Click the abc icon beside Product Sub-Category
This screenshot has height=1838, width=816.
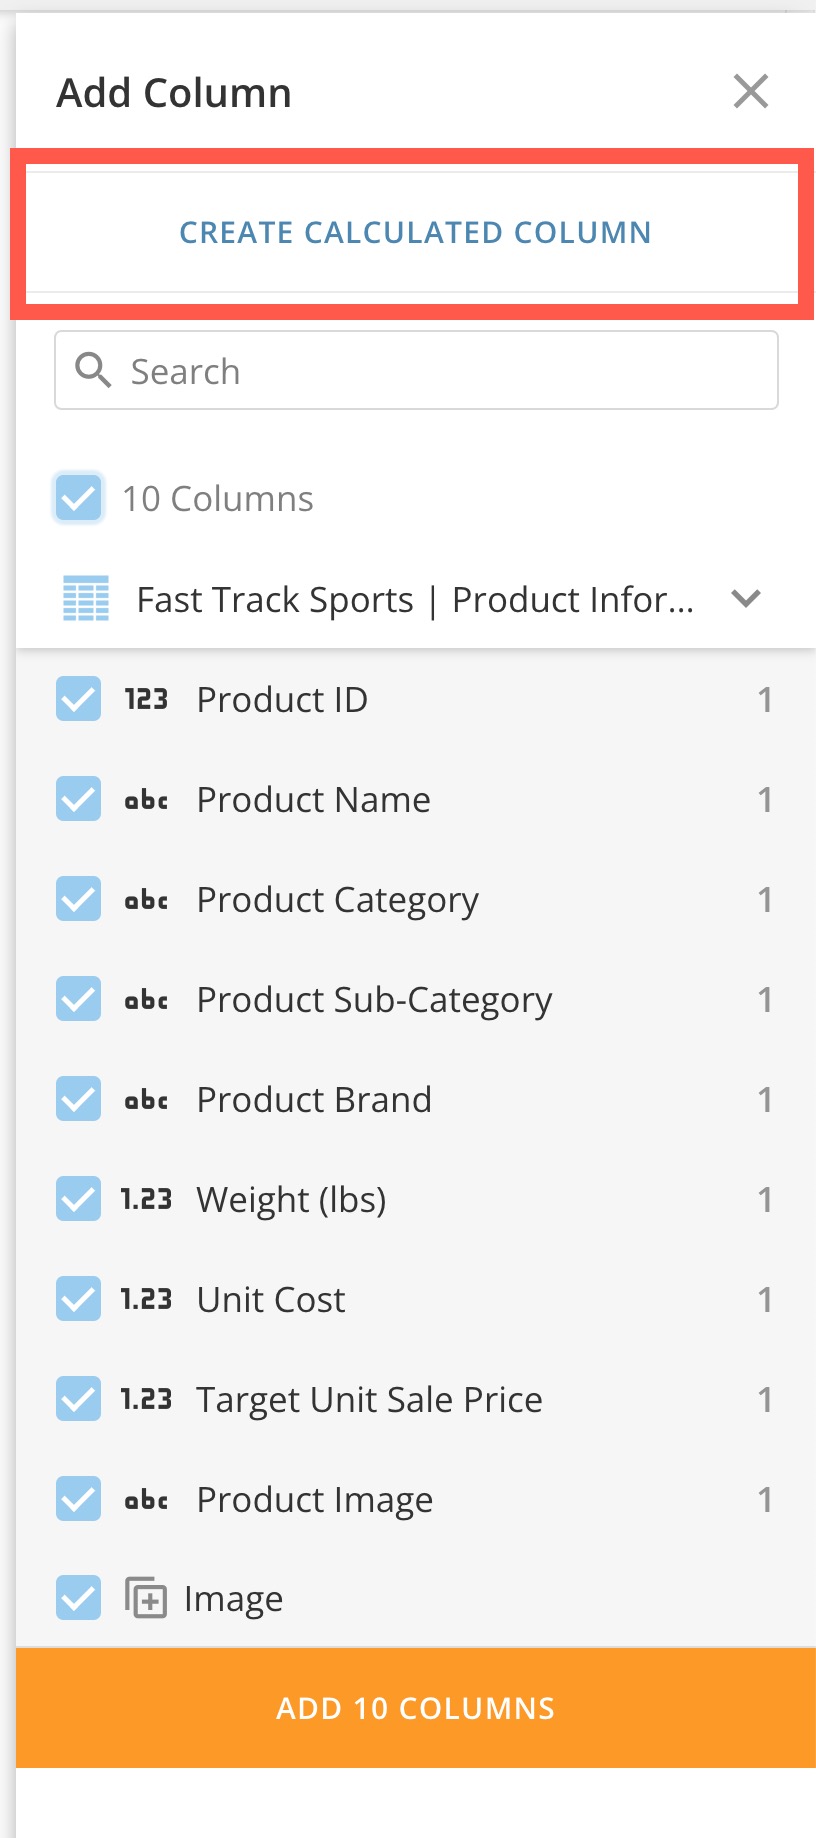[x=146, y=1000]
